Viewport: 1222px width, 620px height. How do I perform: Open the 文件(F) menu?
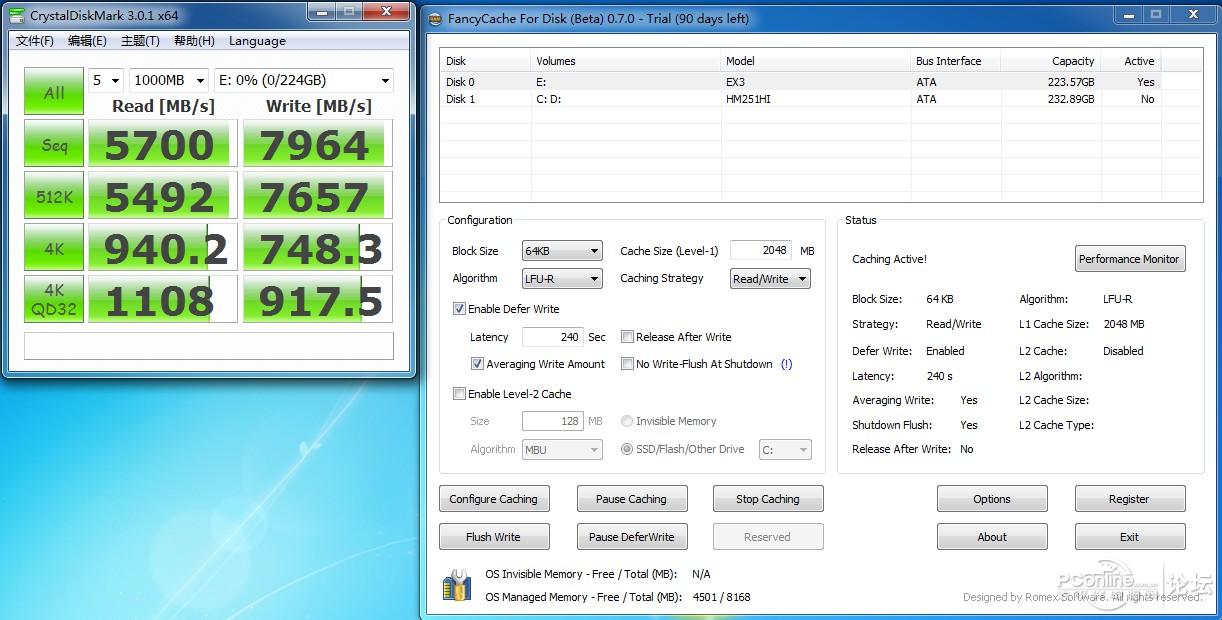[x=35, y=41]
